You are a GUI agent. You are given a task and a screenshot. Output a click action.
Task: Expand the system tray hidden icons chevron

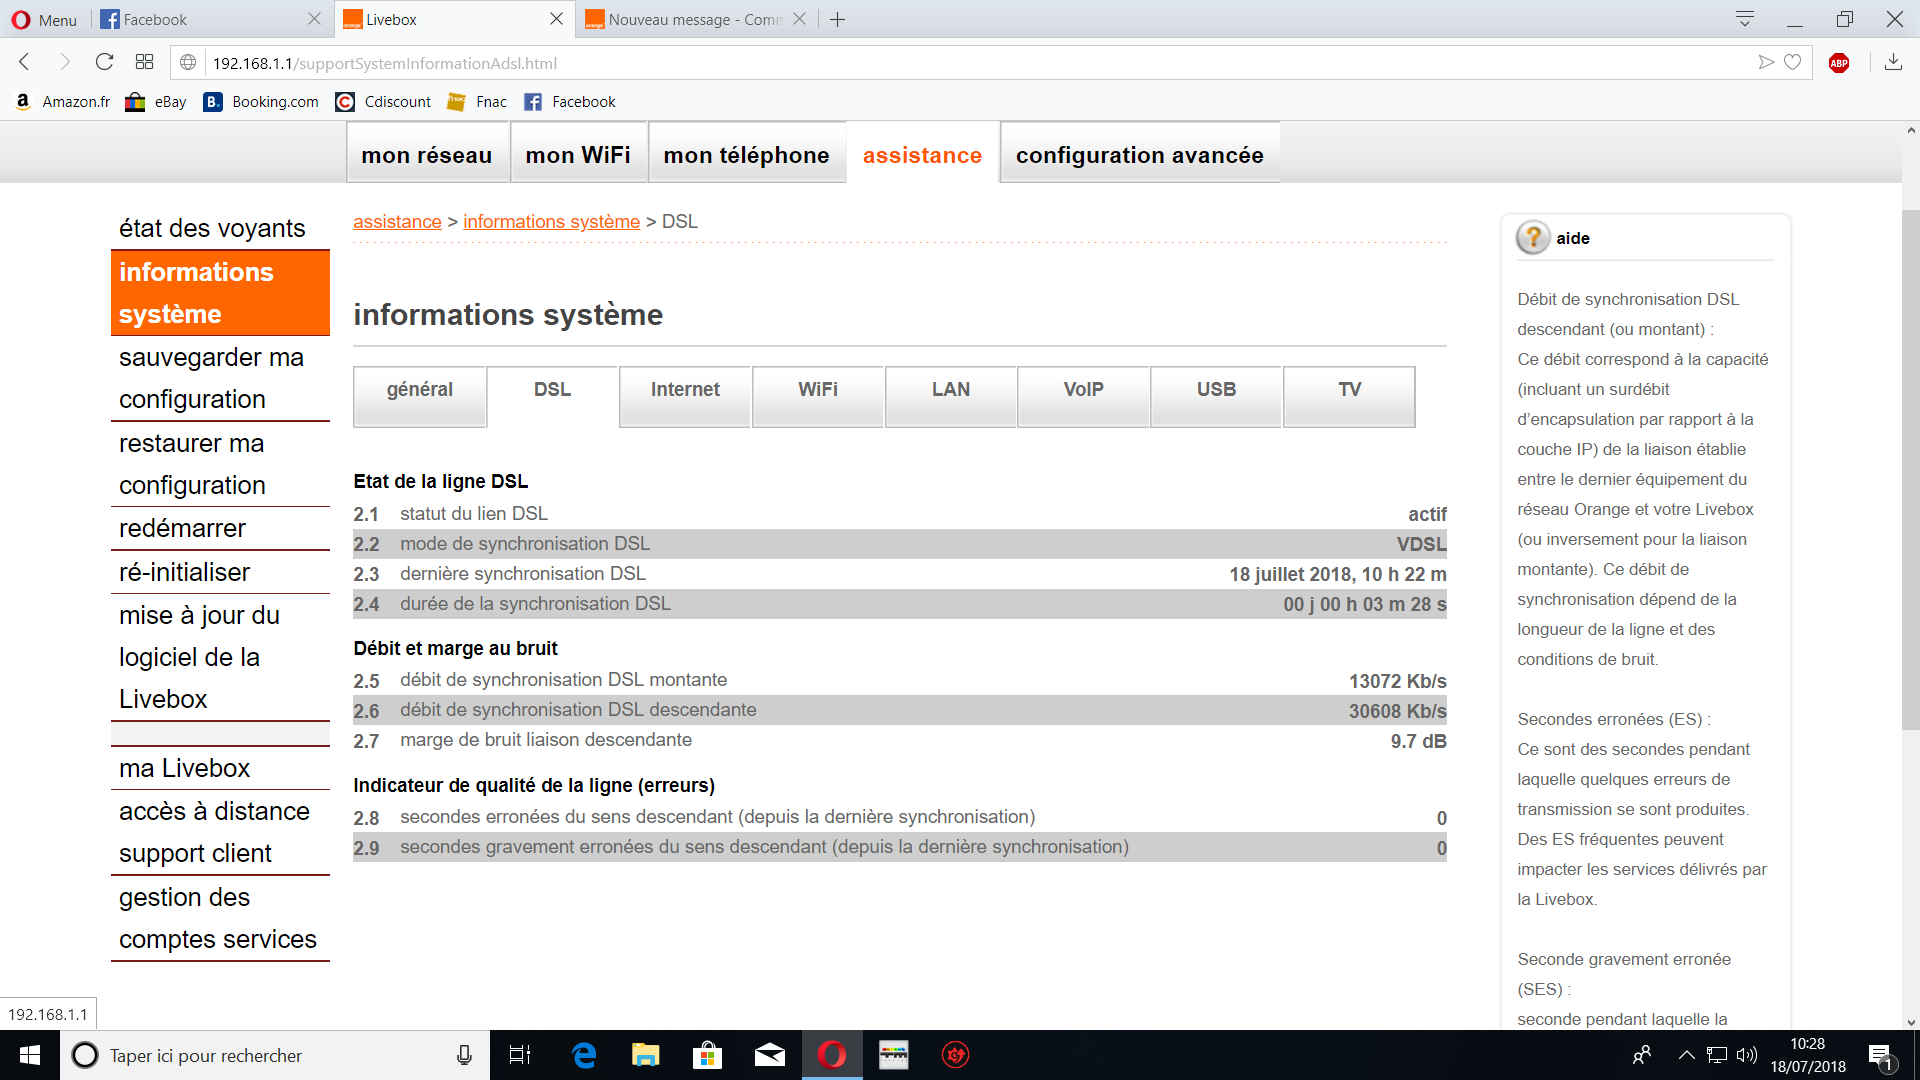[x=1686, y=1055]
